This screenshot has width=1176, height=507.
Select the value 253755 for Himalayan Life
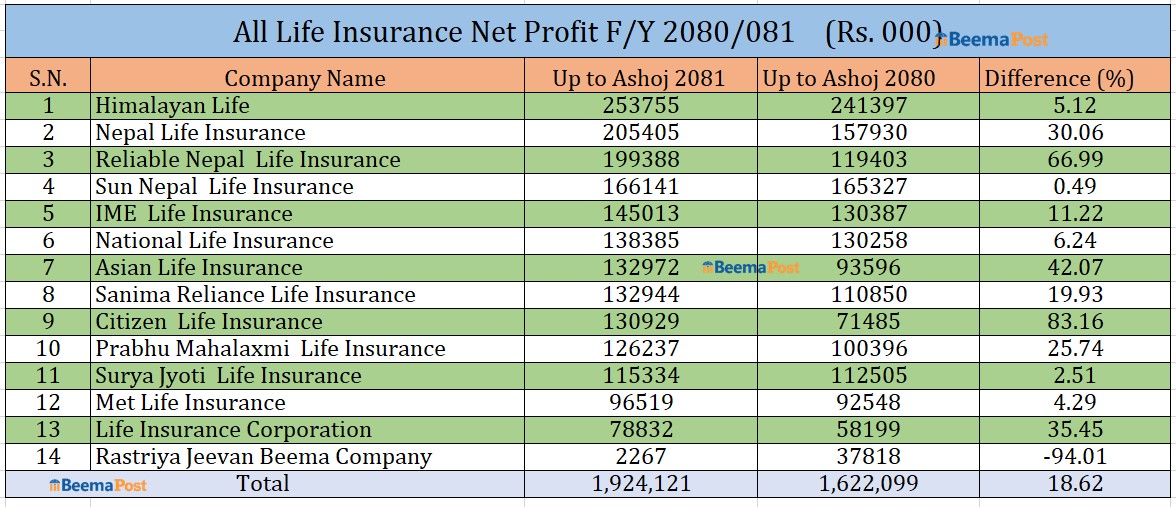pyautogui.click(x=641, y=105)
